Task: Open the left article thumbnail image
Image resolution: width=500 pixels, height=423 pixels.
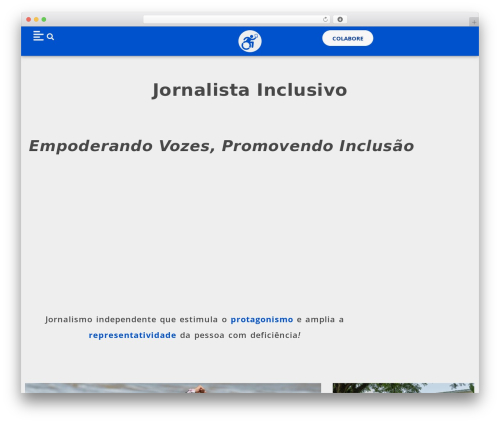Action: tap(173, 388)
